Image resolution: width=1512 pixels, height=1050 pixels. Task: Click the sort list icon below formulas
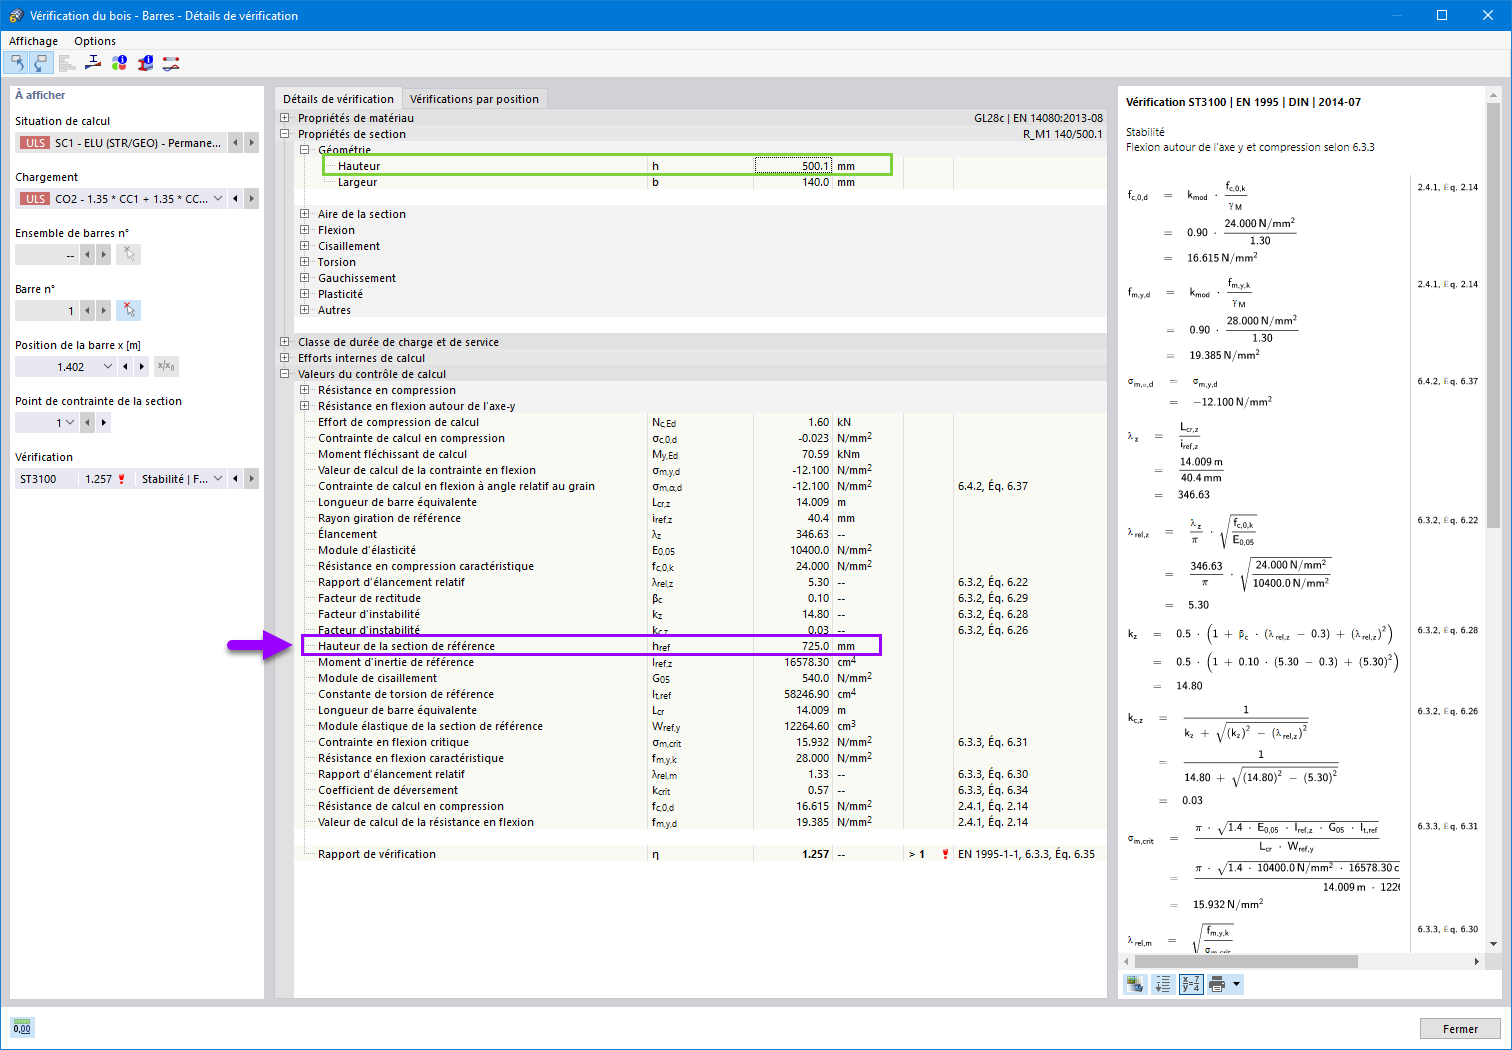coord(1163,985)
